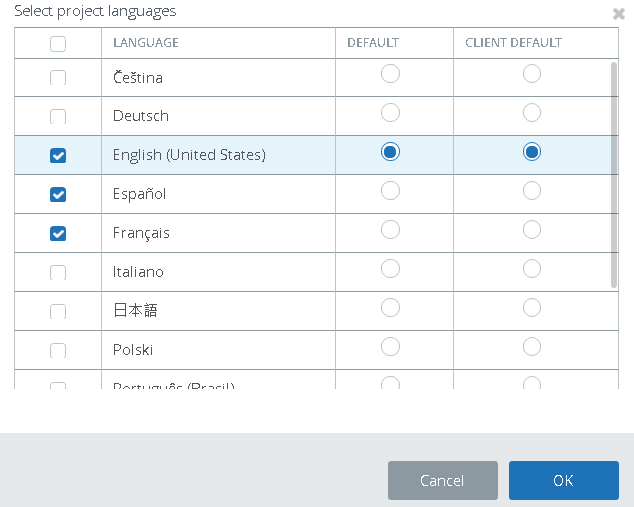The image size is (634, 507).
Task: Set Čeština as the Default language
Action: (x=390, y=73)
